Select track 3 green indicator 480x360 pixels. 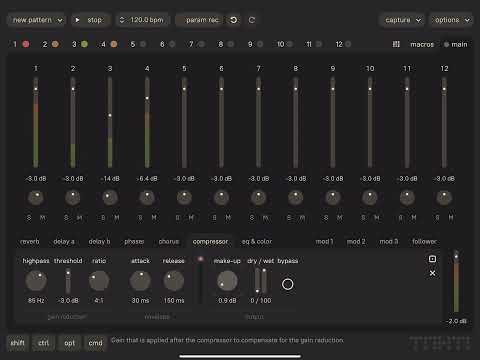point(85,44)
